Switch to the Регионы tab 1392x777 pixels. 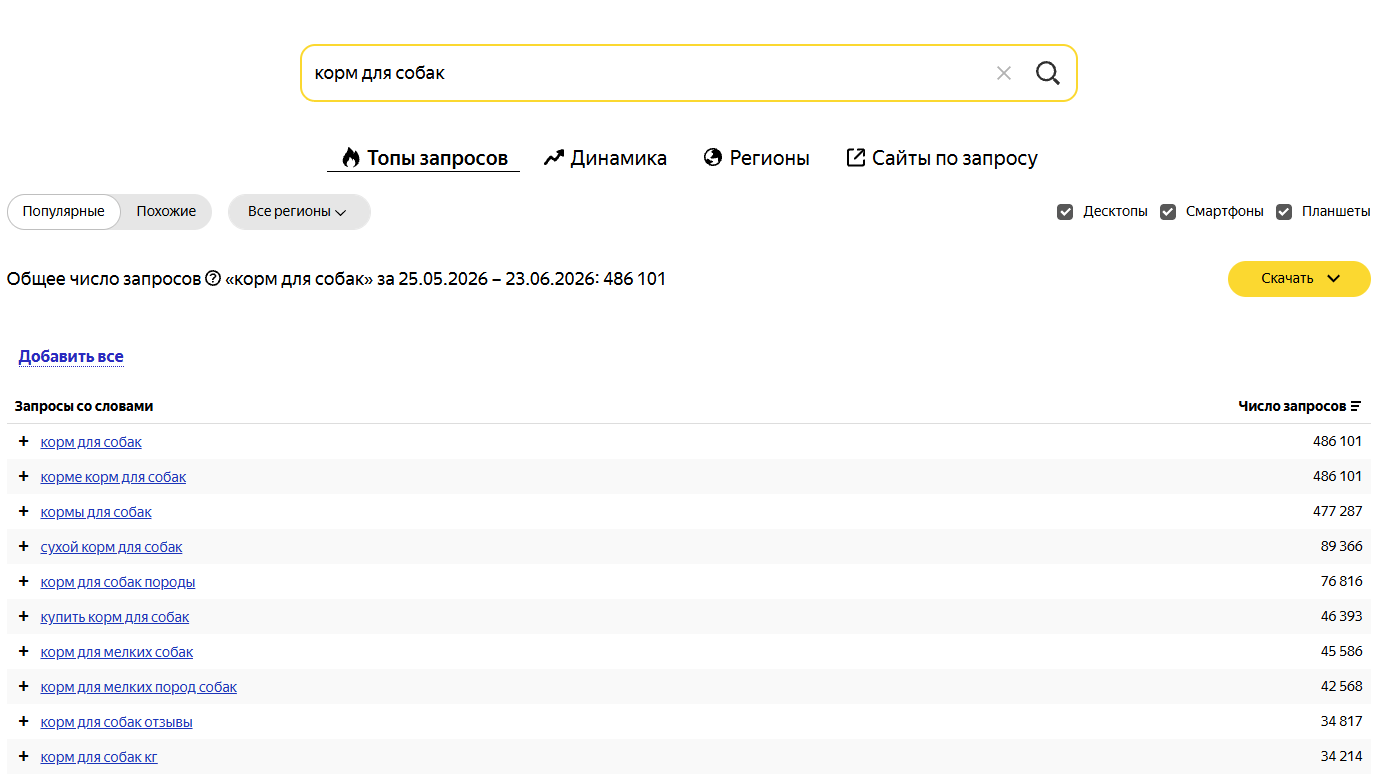[x=757, y=158]
